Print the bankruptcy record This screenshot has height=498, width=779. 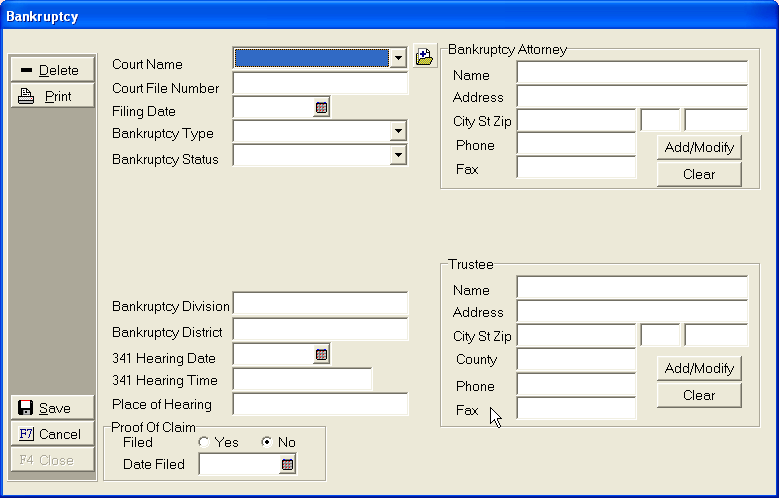53,96
